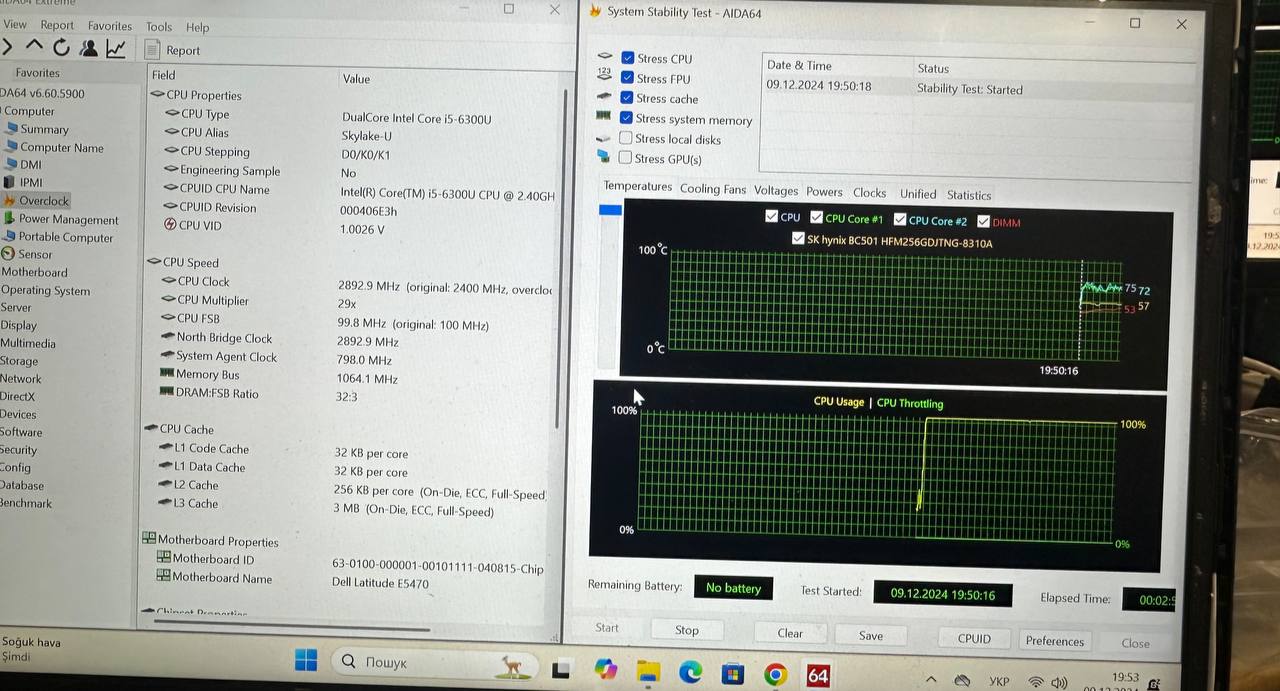Click the graph chart toolbar icon
This screenshot has width=1280, height=691.
tap(116, 48)
